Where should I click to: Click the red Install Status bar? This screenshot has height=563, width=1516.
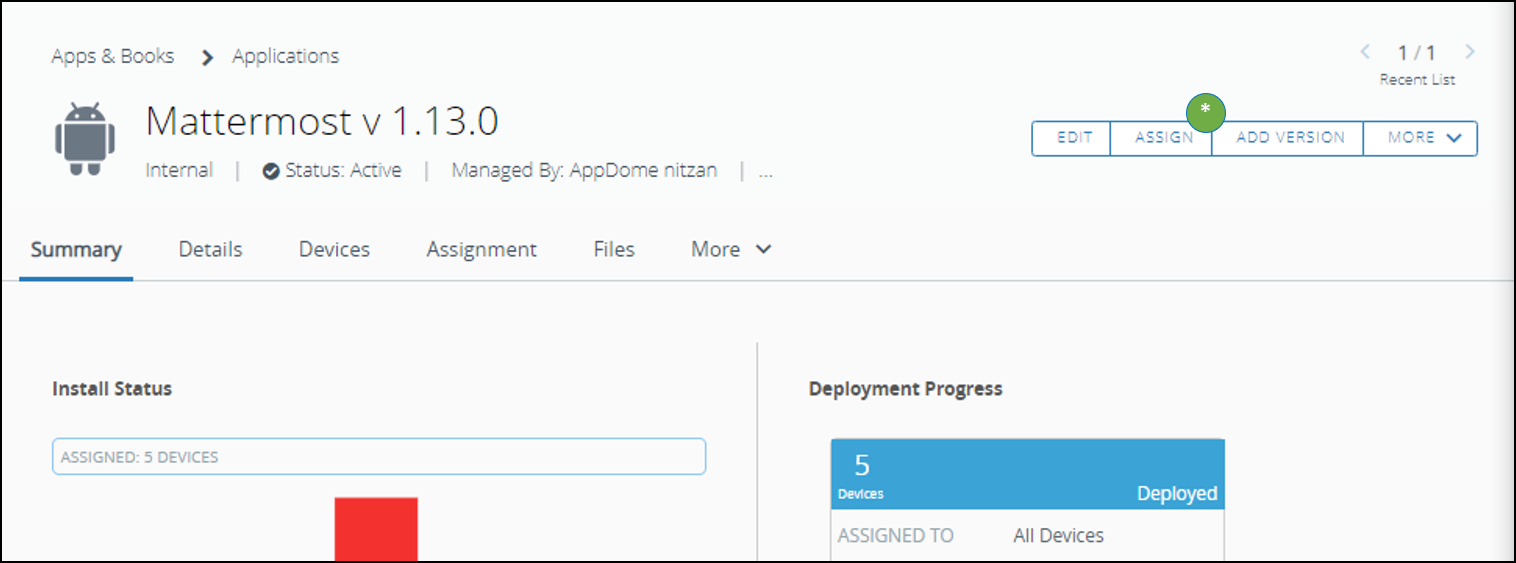[x=376, y=528]
